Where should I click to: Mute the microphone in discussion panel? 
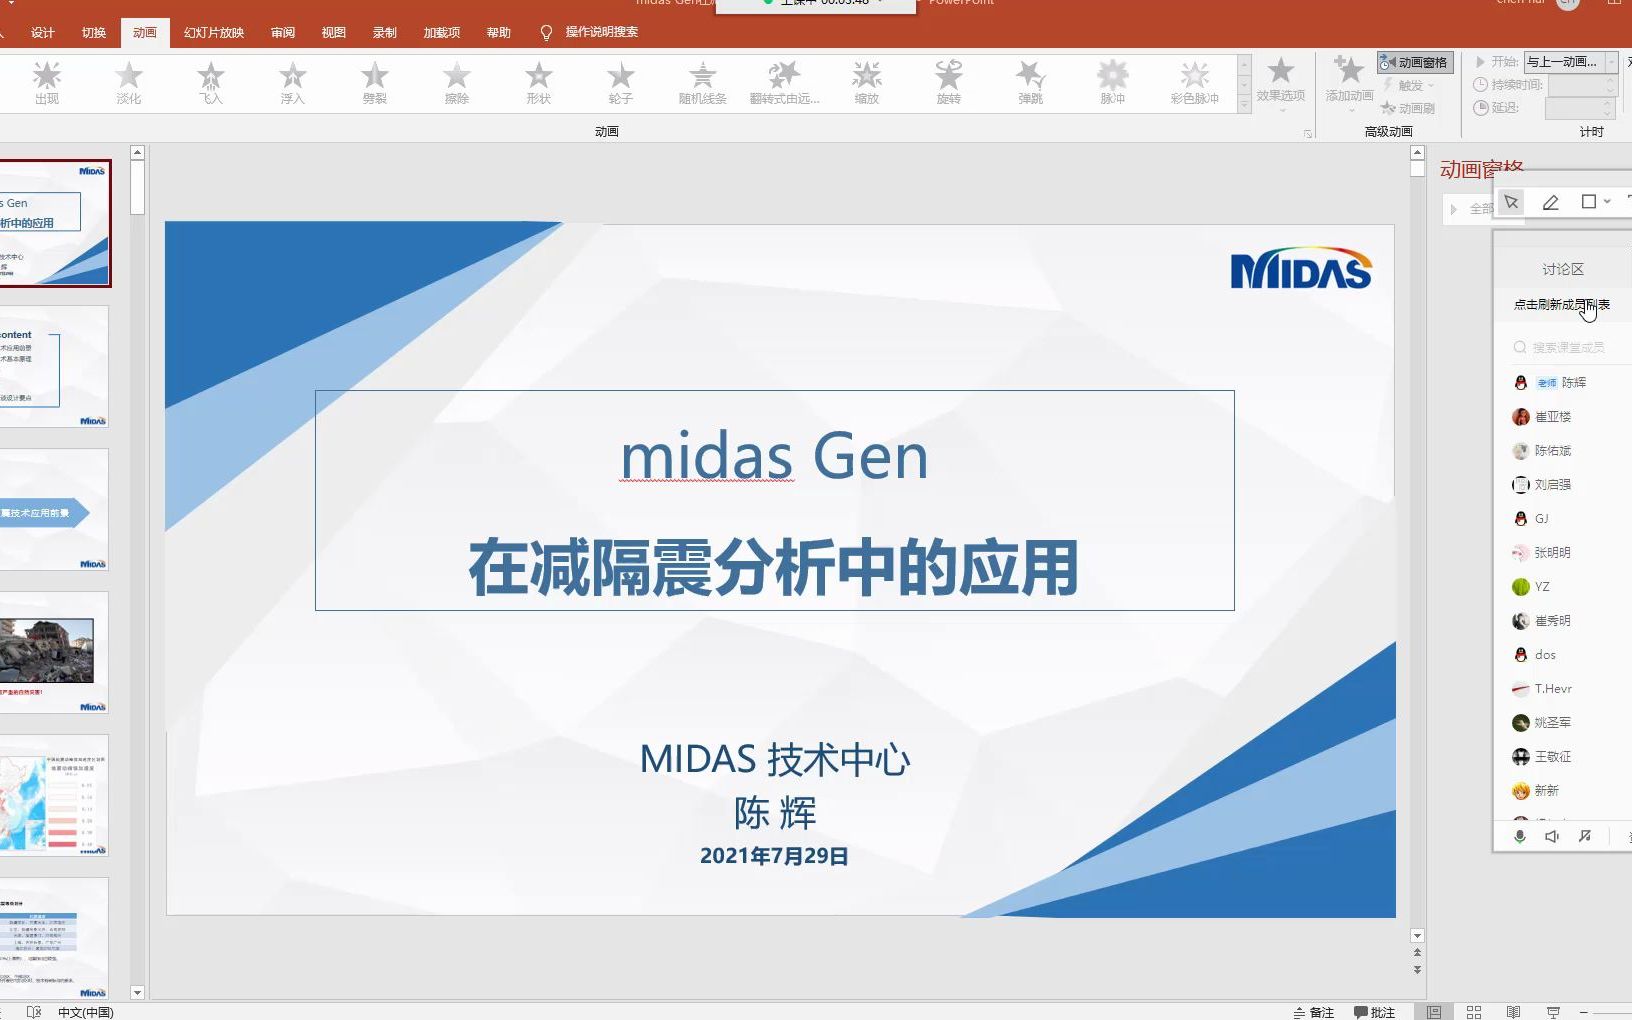pos(1520,836)
